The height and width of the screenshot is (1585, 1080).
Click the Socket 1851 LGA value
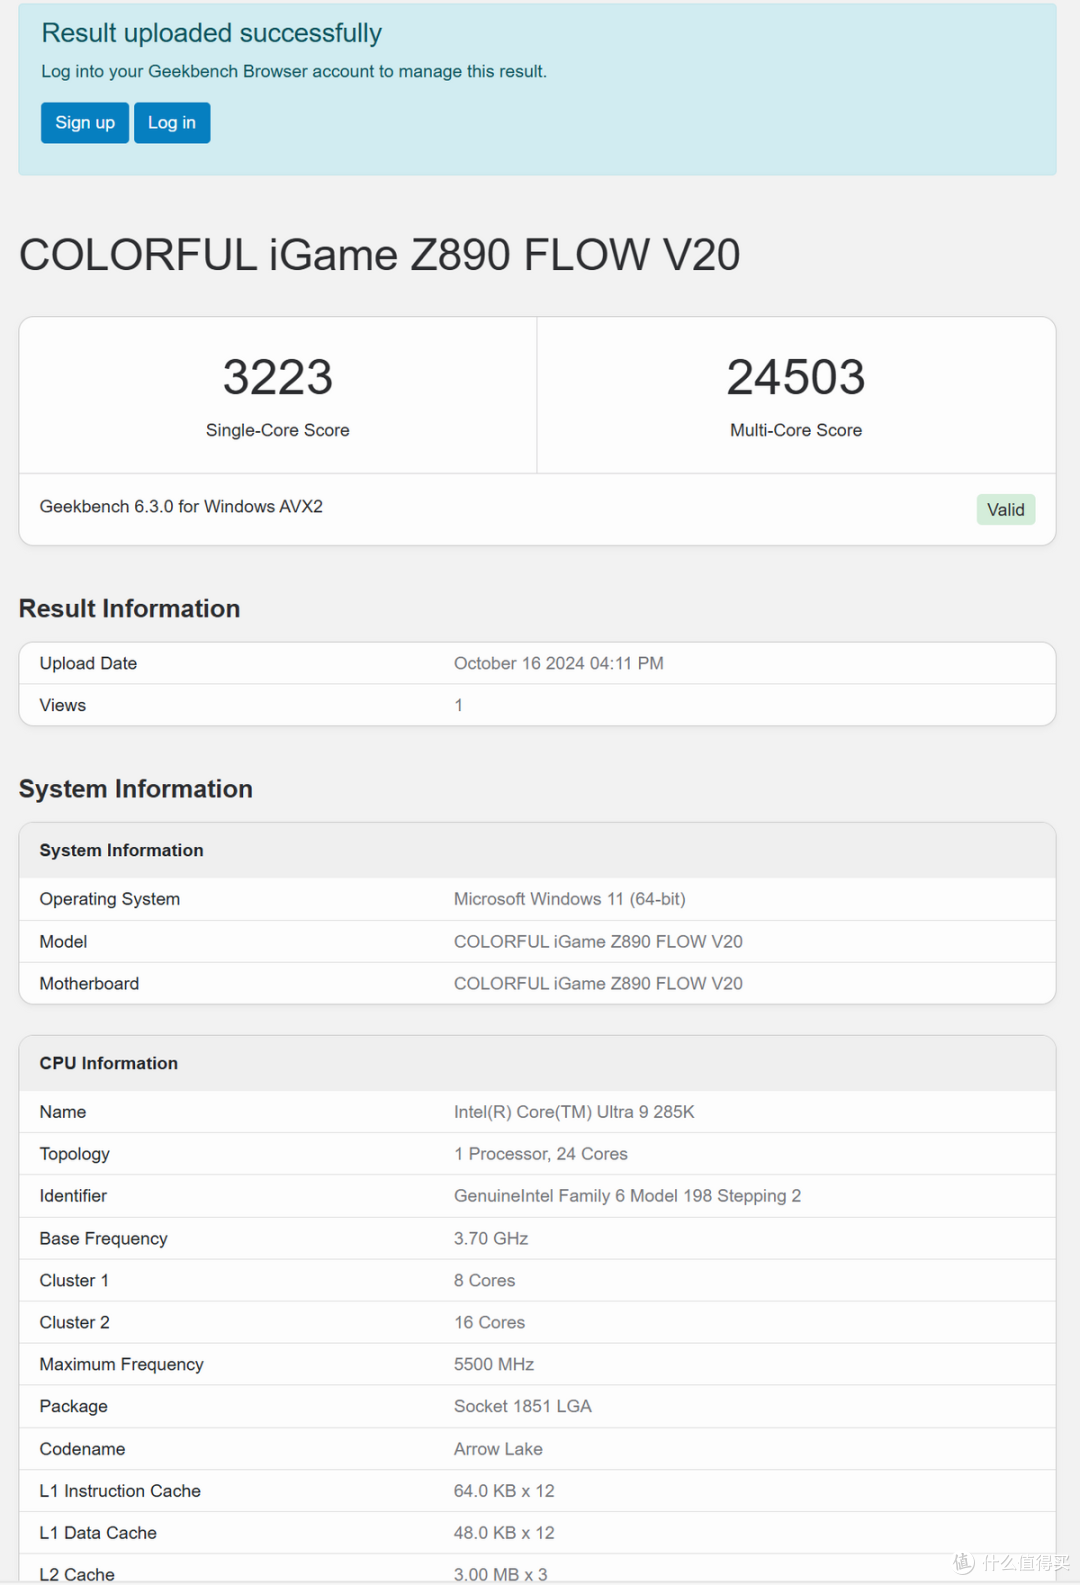click(523, 1407)
